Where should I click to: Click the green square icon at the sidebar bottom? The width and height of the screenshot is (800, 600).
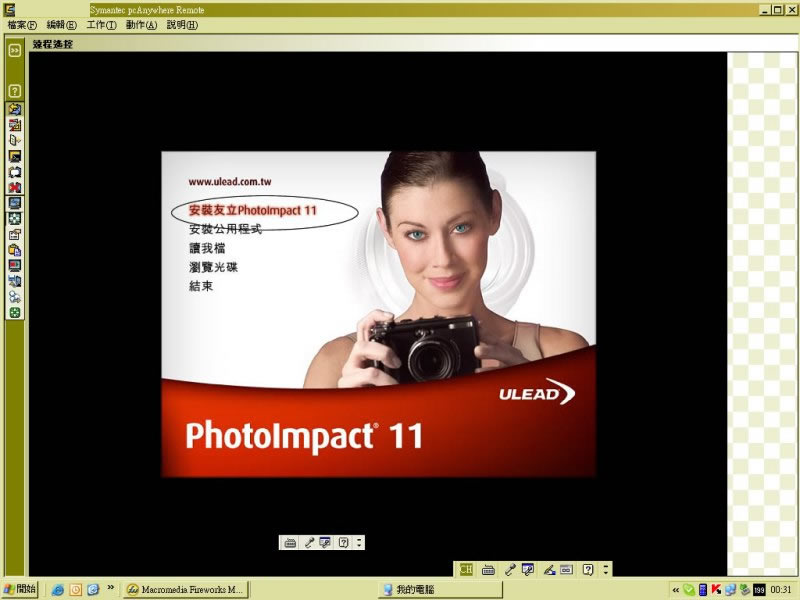click(x=15, y=313)
